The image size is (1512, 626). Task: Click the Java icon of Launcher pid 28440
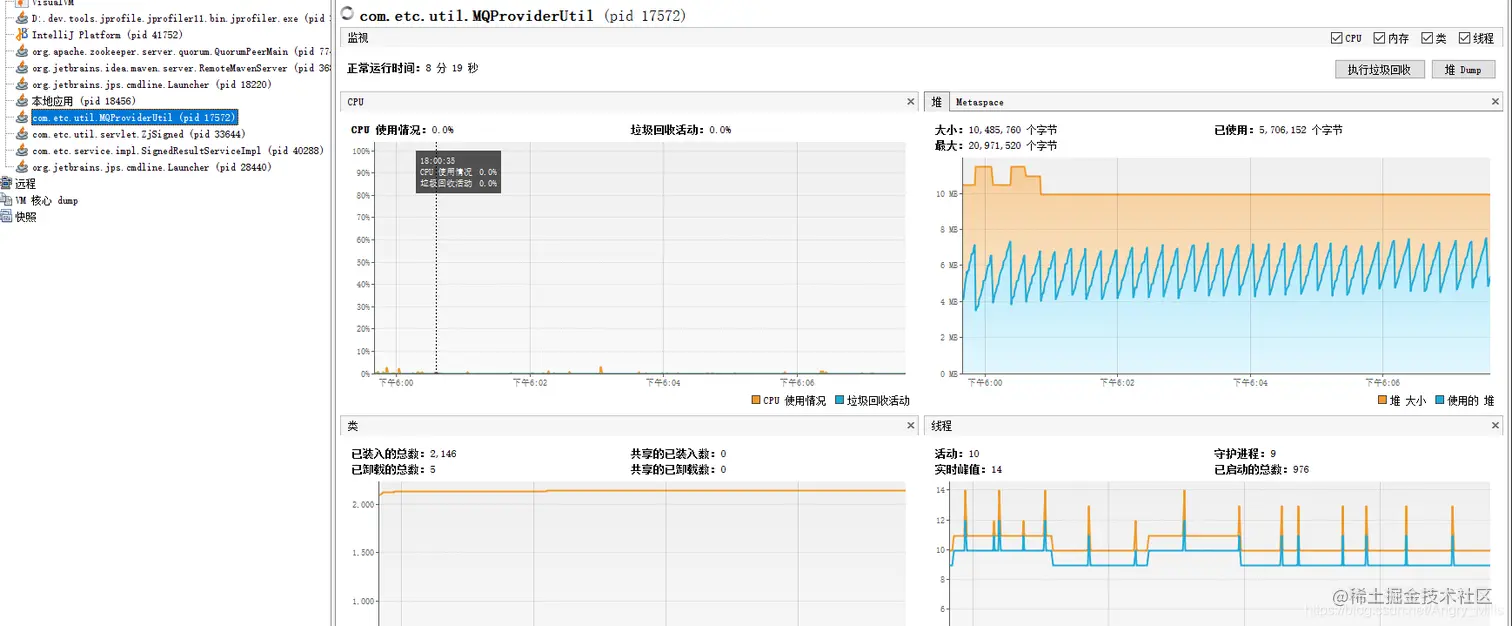pyautogui.click(x=22, y=167)
